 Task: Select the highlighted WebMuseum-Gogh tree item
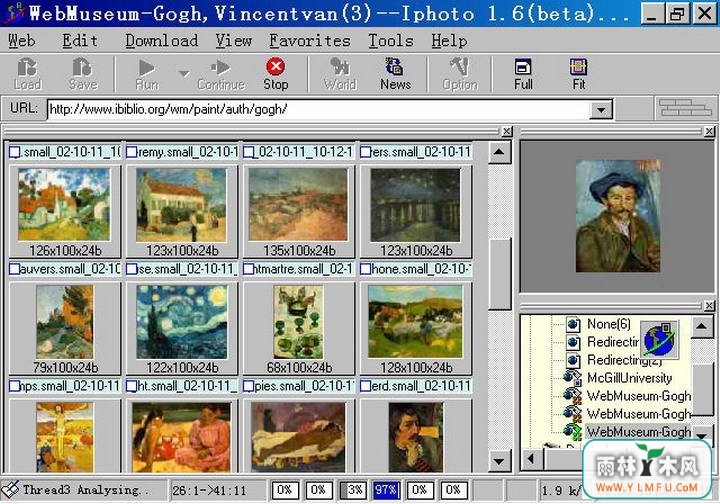[638, 432]
